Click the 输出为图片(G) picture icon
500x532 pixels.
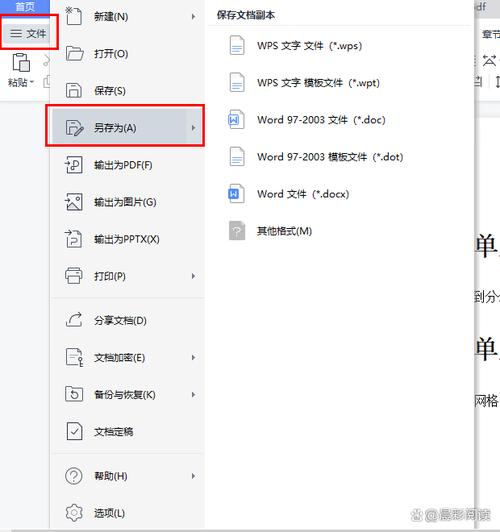[74, 202]
